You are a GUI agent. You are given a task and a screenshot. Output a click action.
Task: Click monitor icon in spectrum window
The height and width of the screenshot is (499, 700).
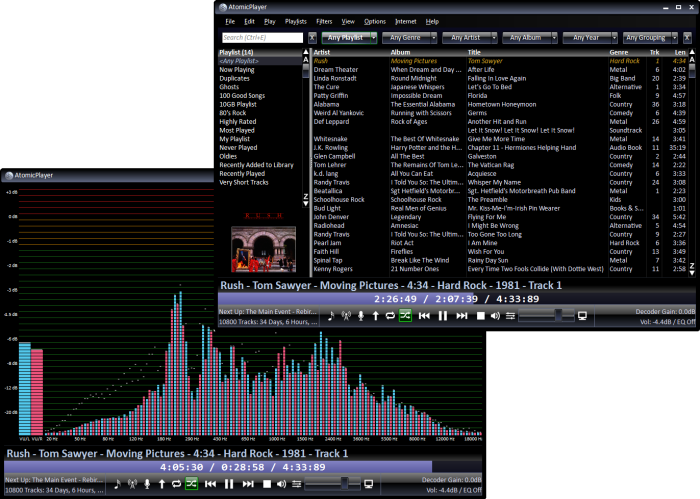pyautogui.click(x=368, y=484)
